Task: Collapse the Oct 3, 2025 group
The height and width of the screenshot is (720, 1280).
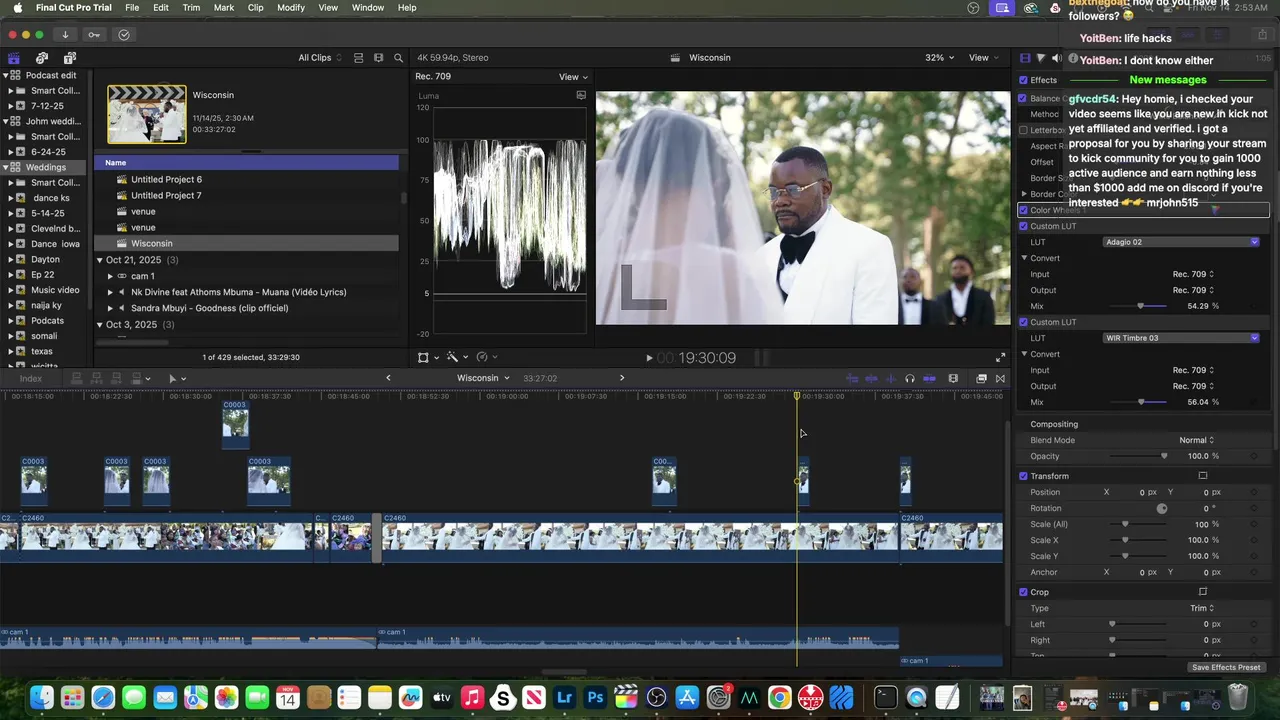Action: 100,325
